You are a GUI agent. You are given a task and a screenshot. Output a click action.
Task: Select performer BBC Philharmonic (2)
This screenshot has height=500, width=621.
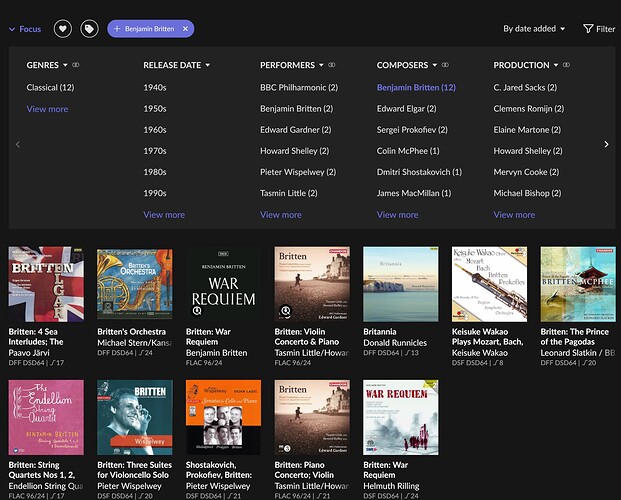(299, 88)
